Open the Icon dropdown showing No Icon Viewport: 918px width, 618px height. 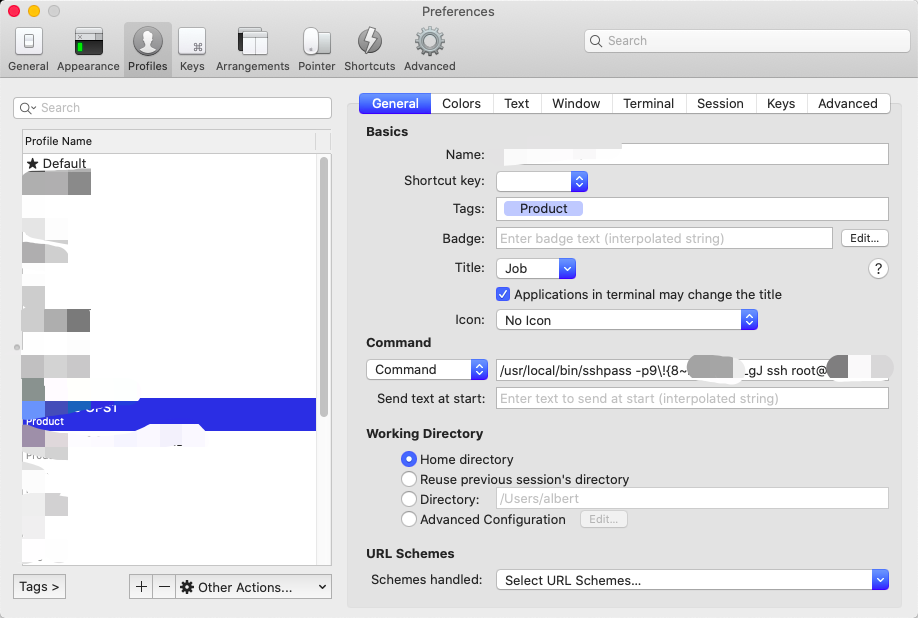pos(627,320)
